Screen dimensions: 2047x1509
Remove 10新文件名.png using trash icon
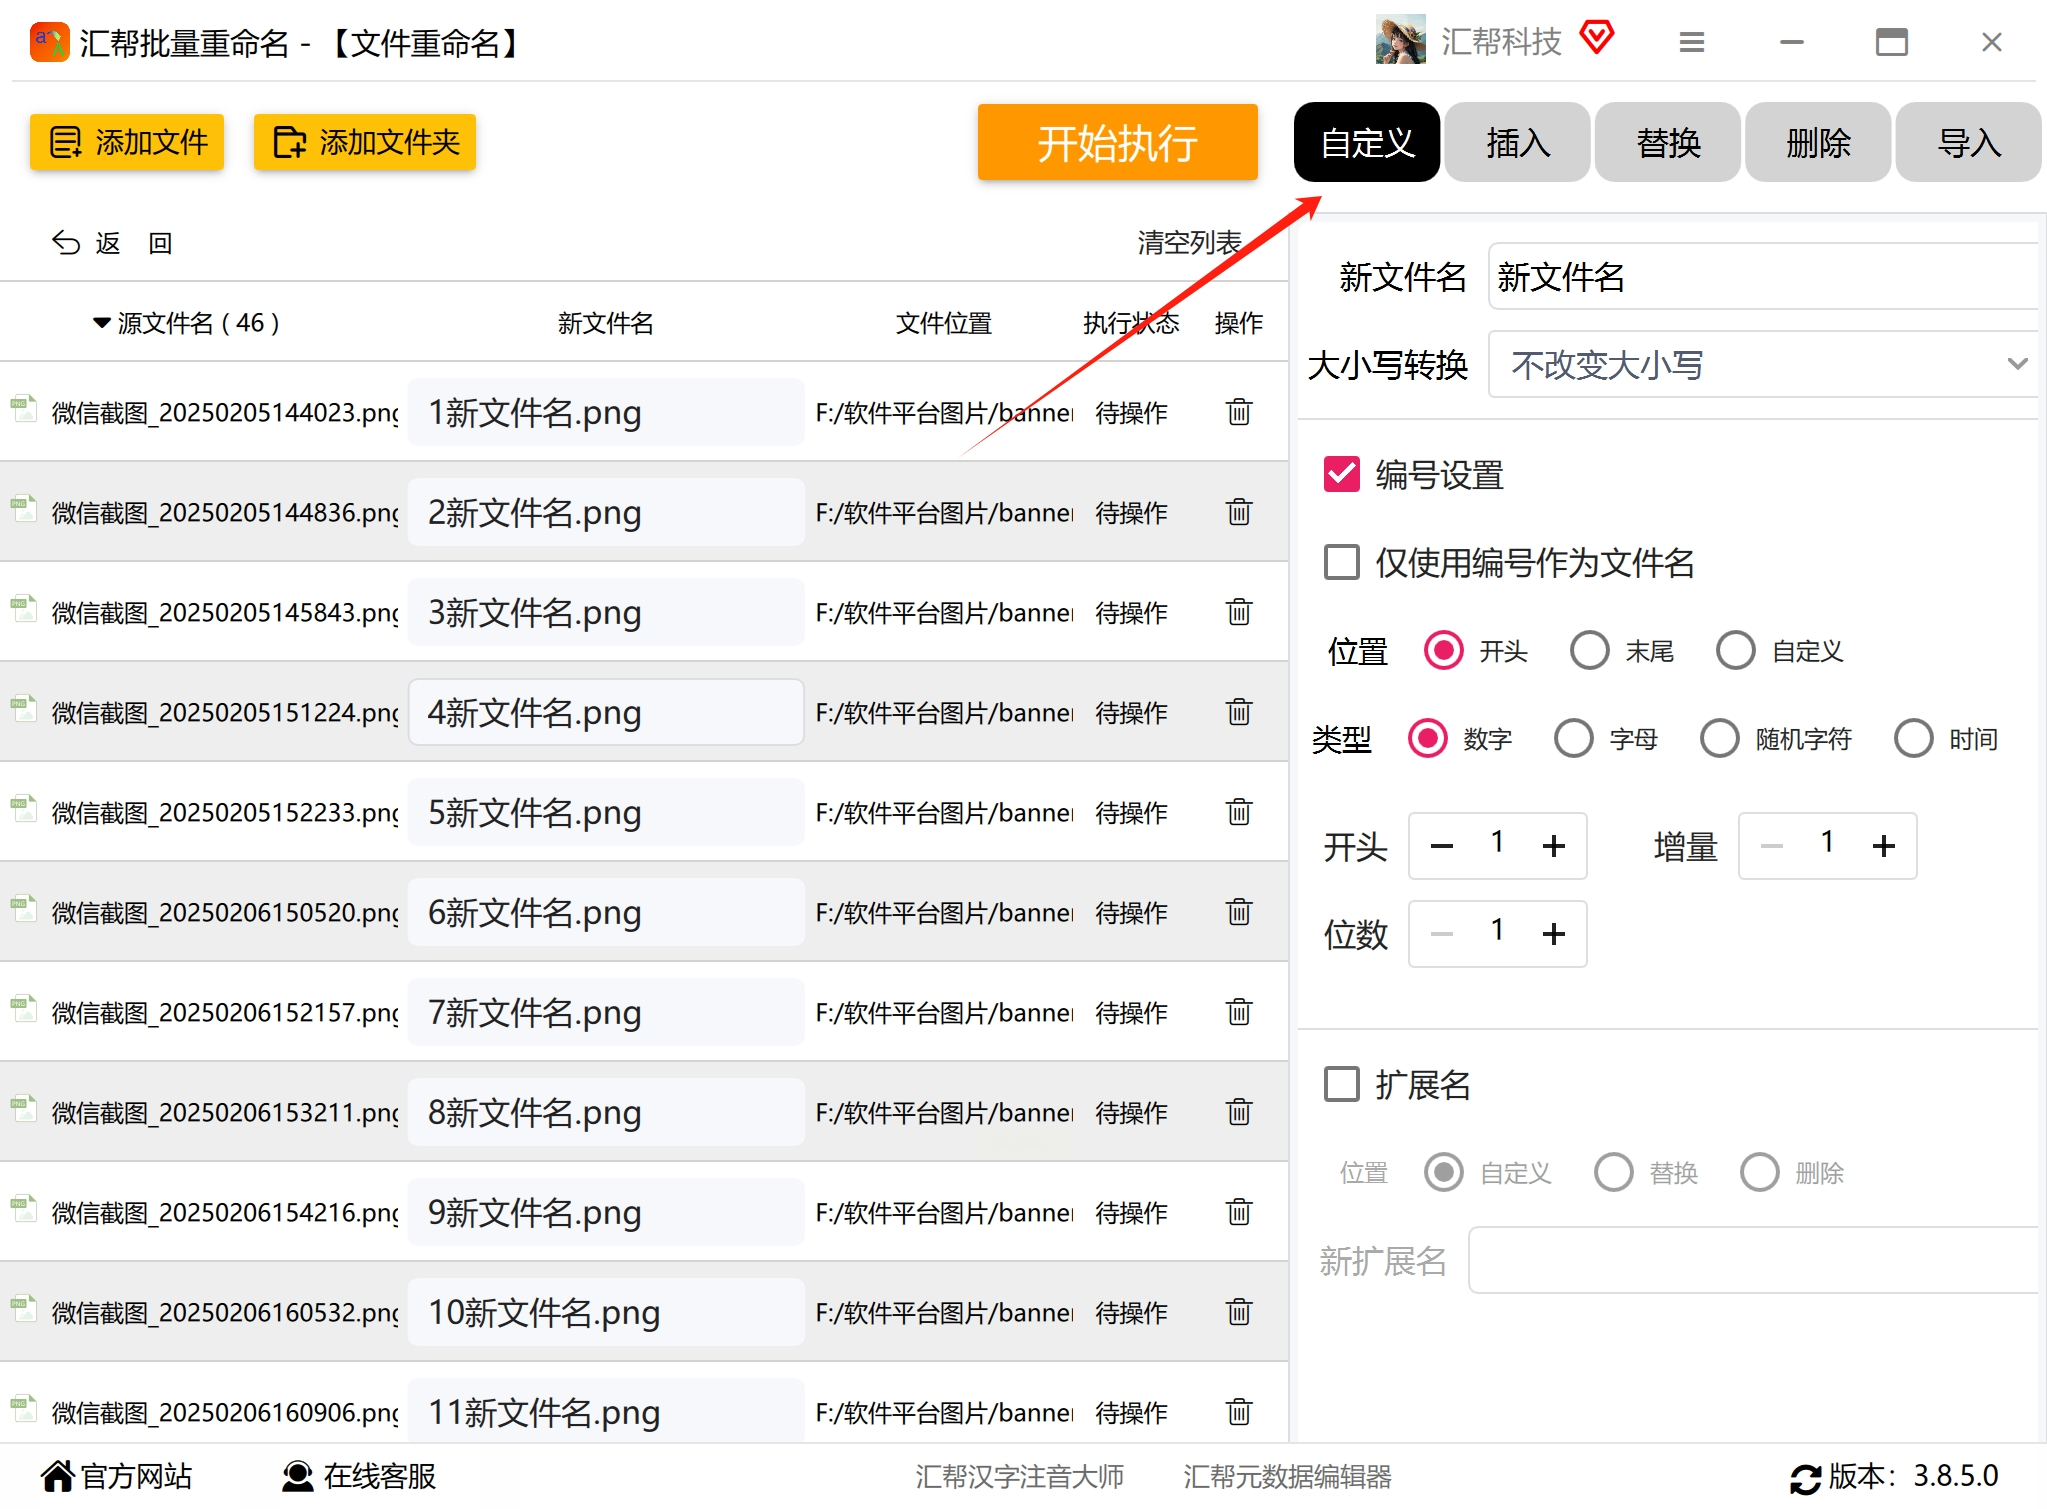click(x=1238, y=1312)
